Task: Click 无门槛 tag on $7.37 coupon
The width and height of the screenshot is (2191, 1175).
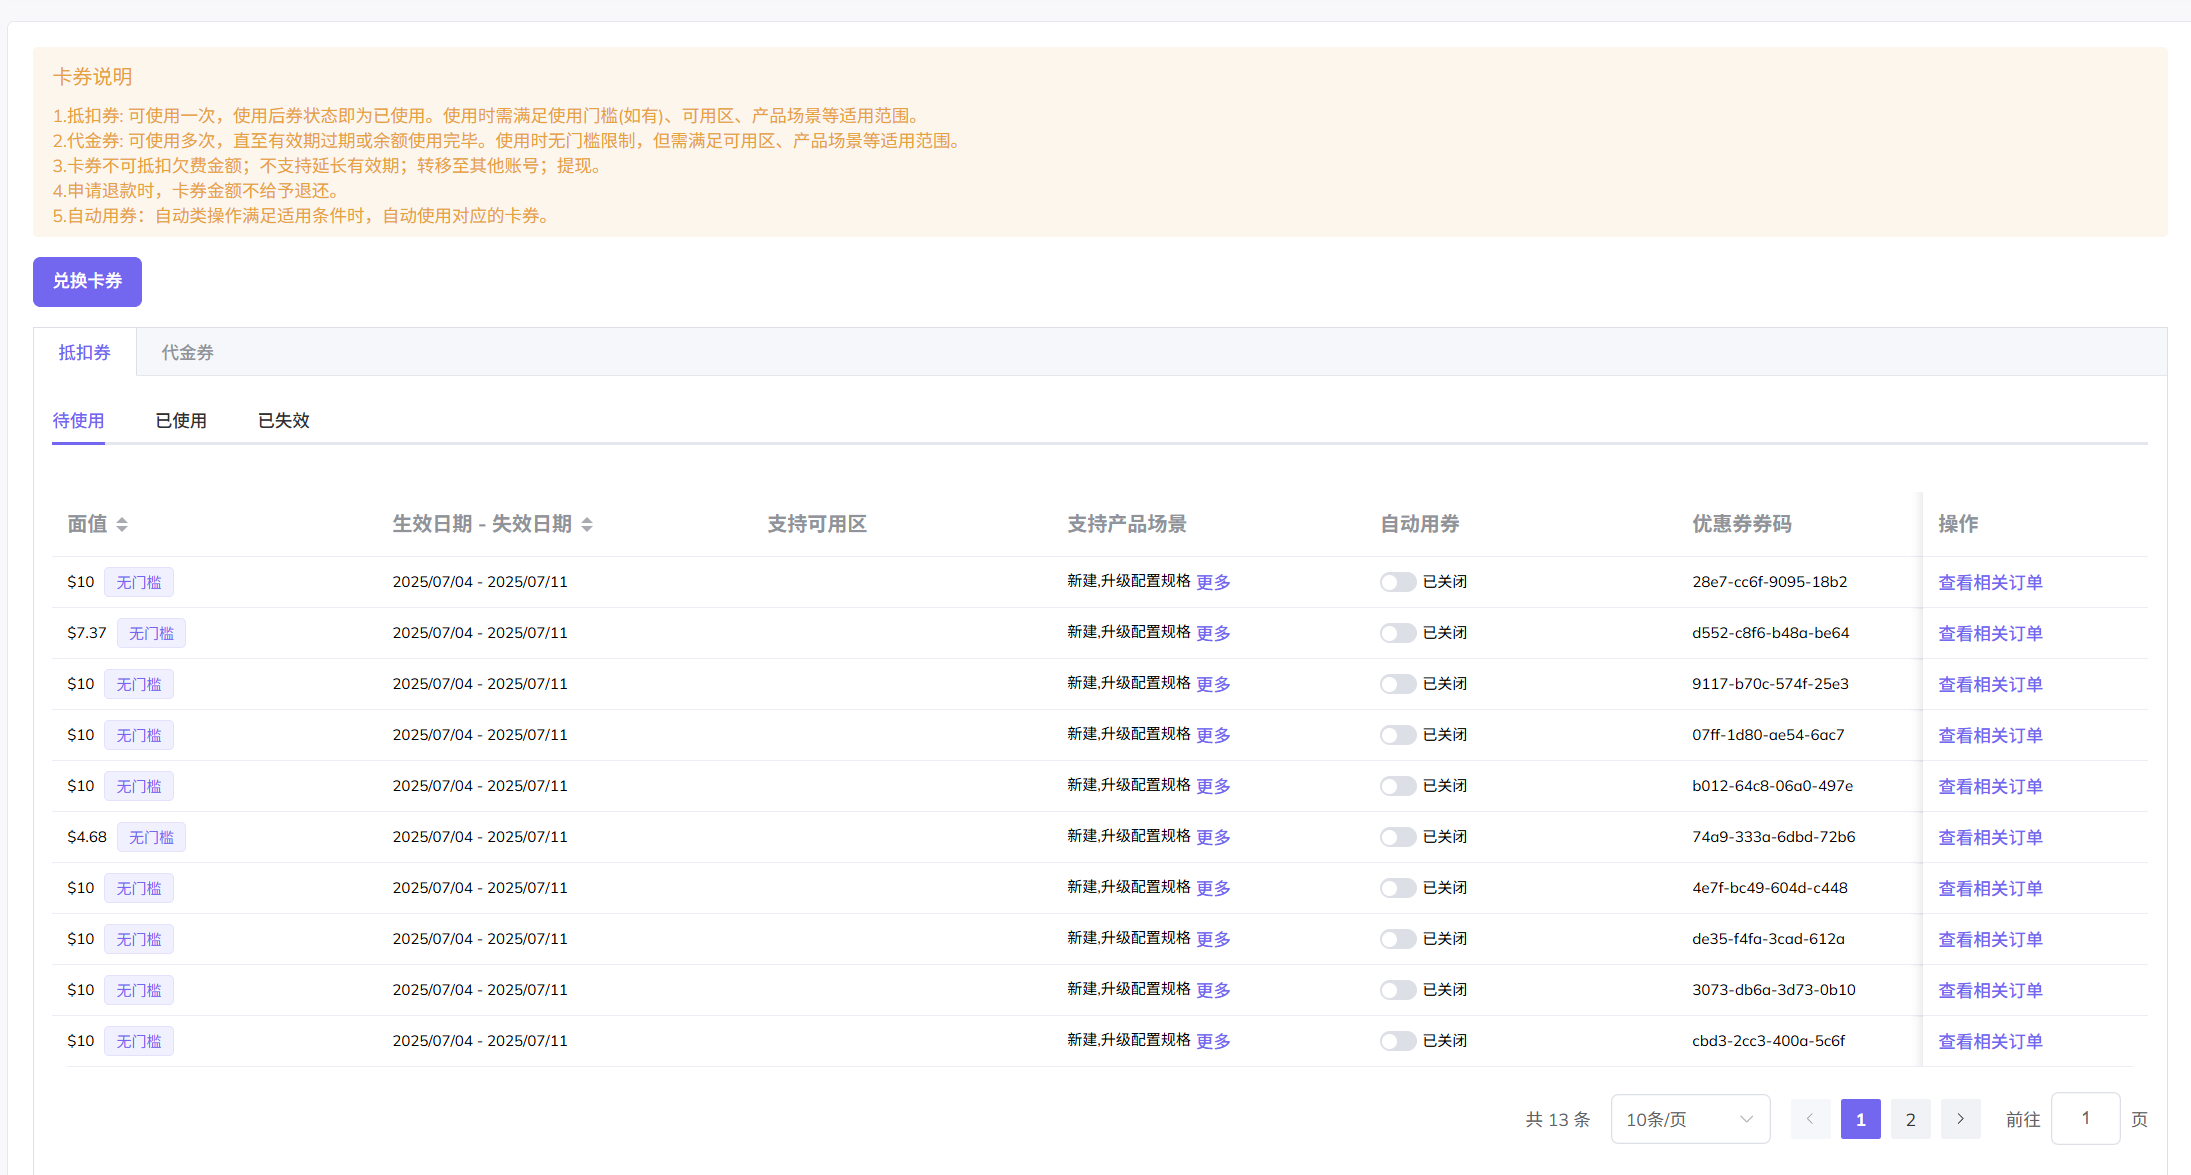Action: coord(151,633)
